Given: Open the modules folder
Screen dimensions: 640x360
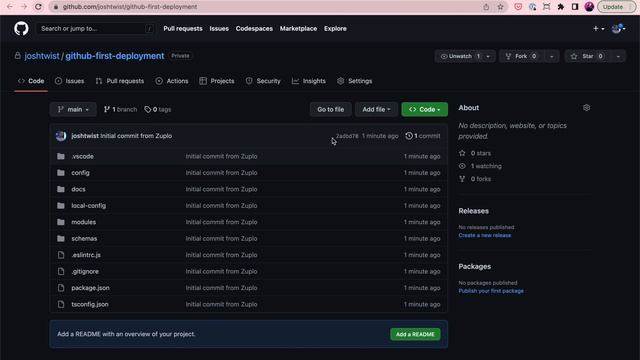Looking at the screenshot, I should [84, 222].
